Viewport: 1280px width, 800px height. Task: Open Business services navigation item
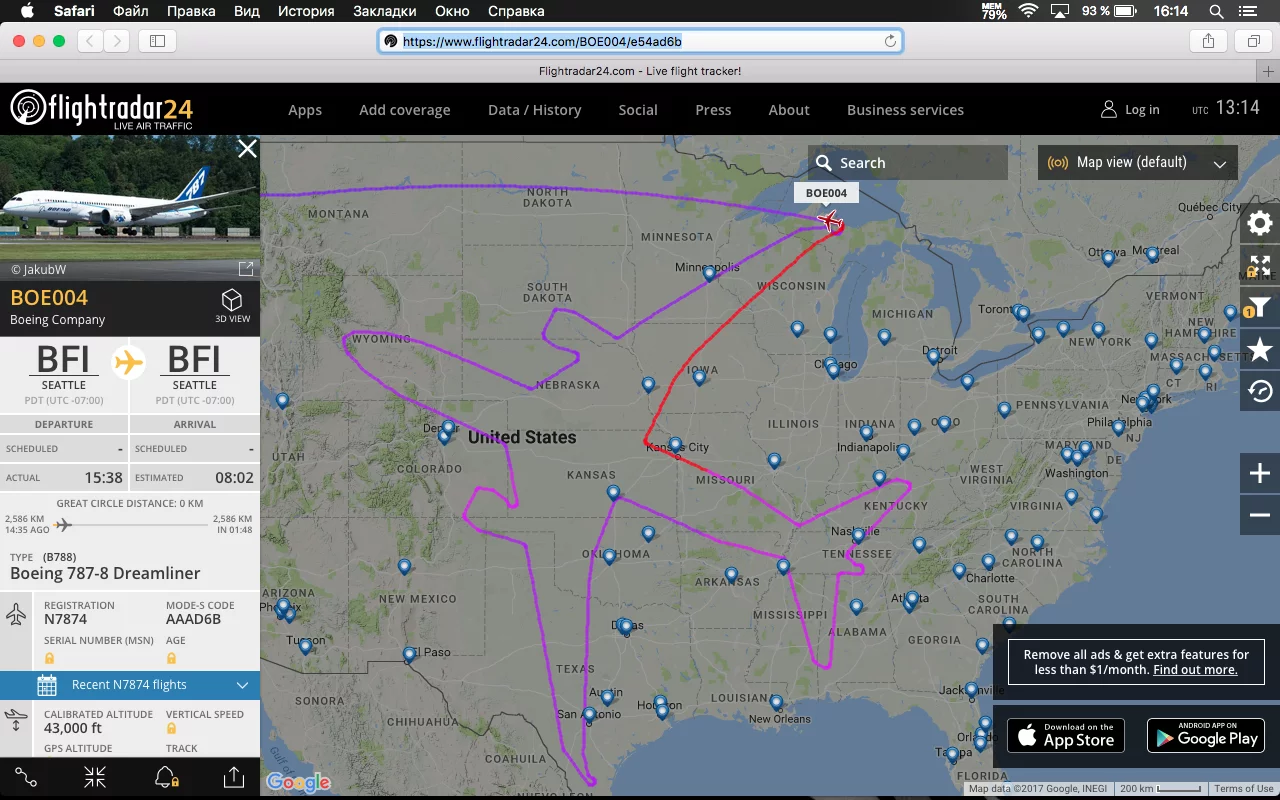click(906, 110)
